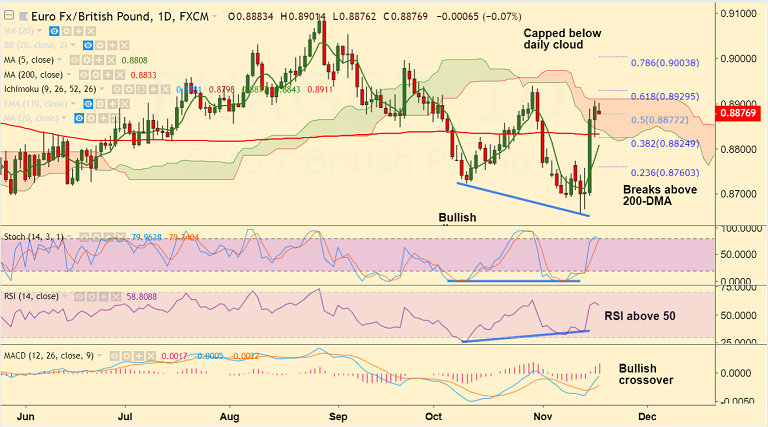Screen dimensions: 768x427
Task: Remove the MACD (12, 26, close, 9) indicator
Action: 151,356
